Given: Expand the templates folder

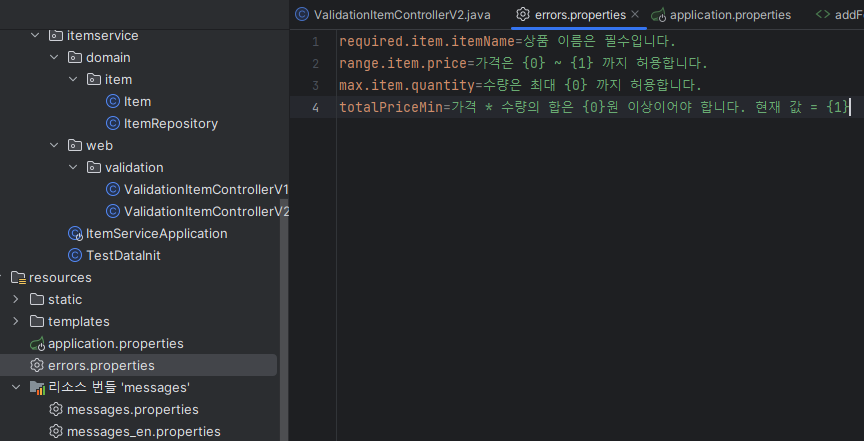Looking at the screenshot, I should [x=16, y=321].
